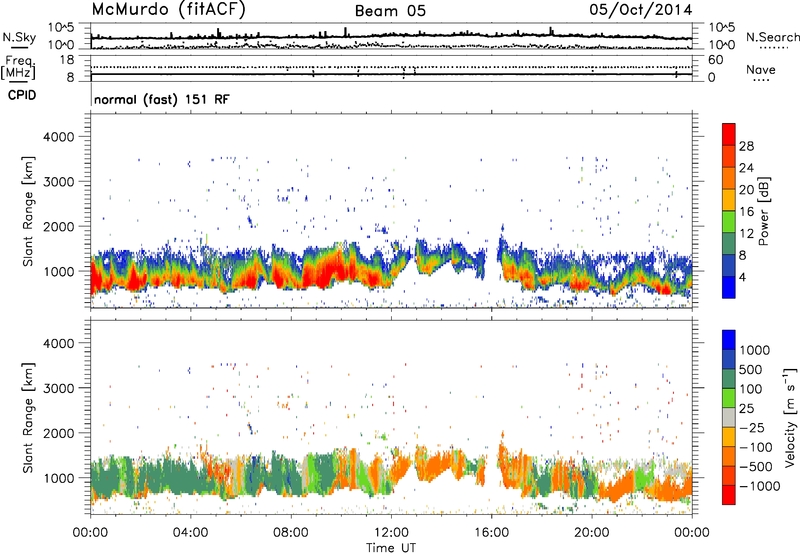Click the 3000 tick on the power panel
Screen dimensions: 800x554
point(59,182)
